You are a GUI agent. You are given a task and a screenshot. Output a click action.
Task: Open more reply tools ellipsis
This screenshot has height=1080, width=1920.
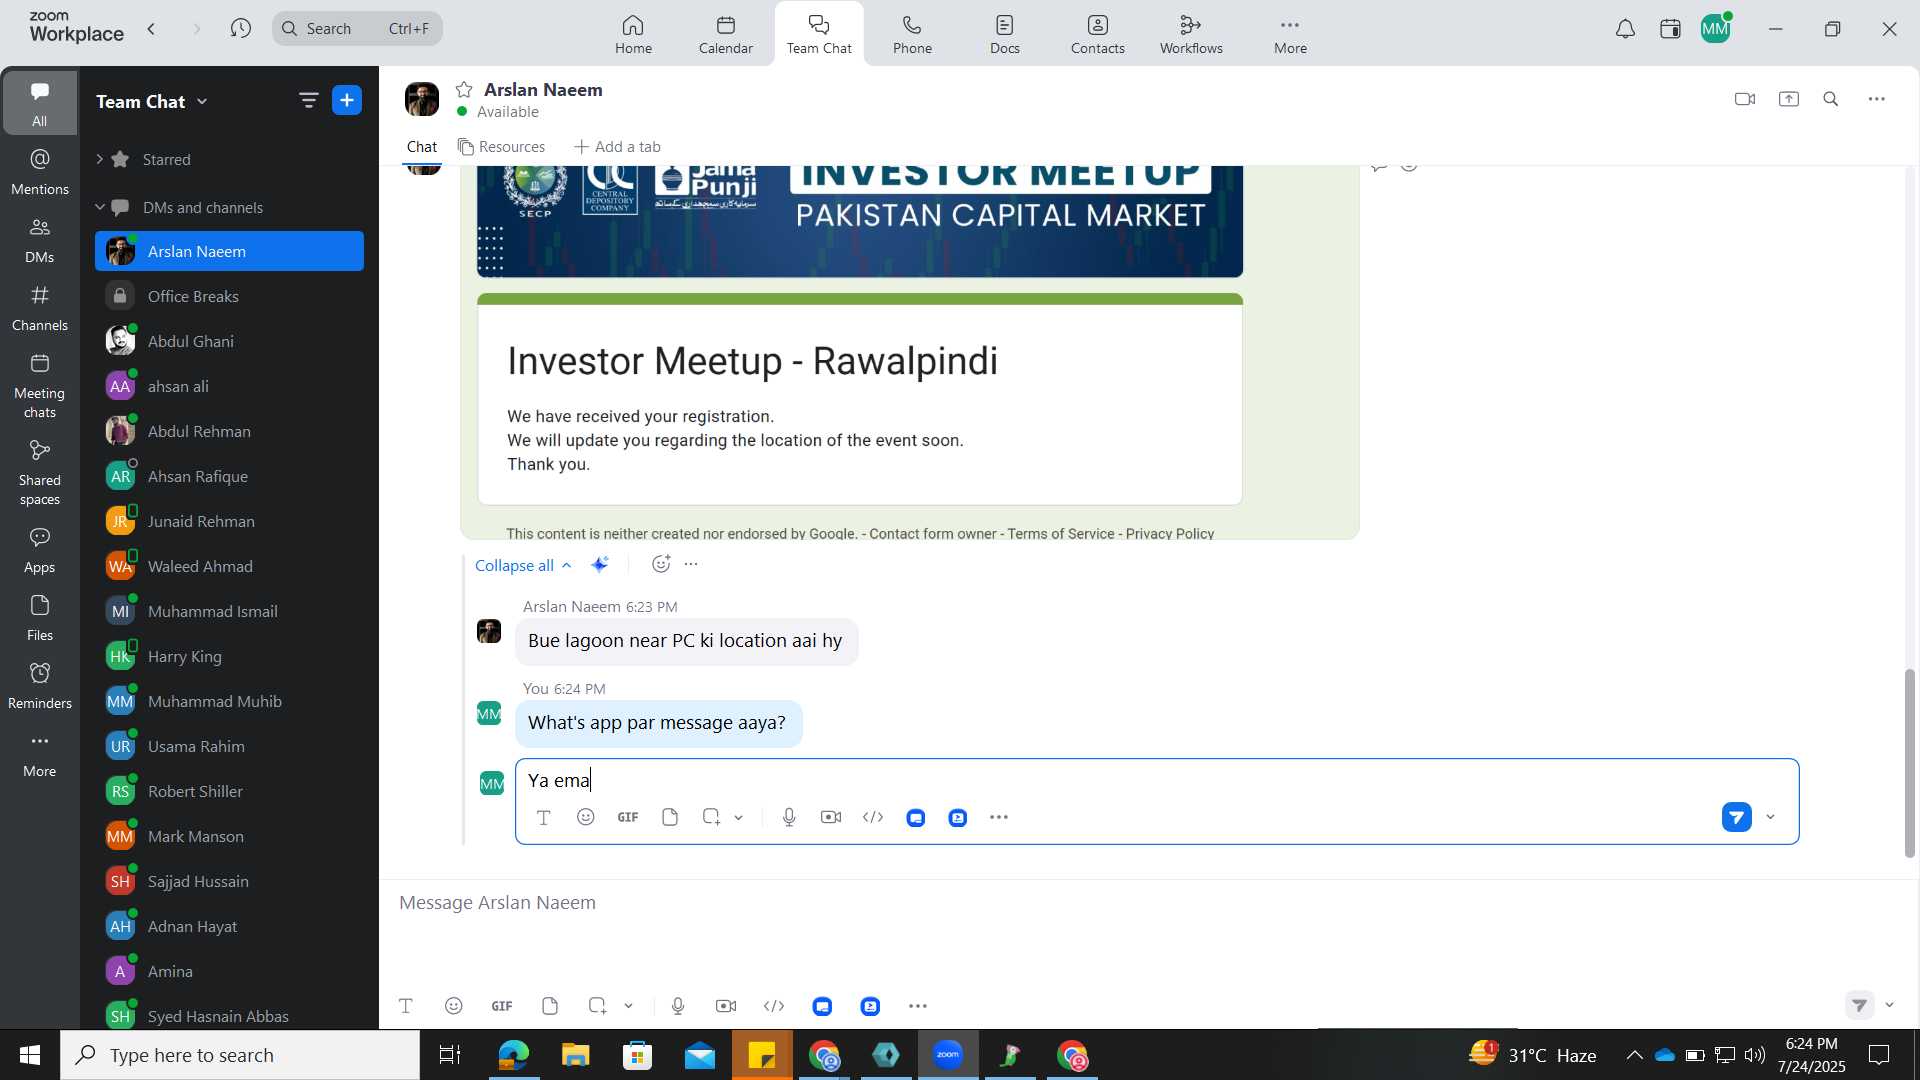click(x=999, y=817)
